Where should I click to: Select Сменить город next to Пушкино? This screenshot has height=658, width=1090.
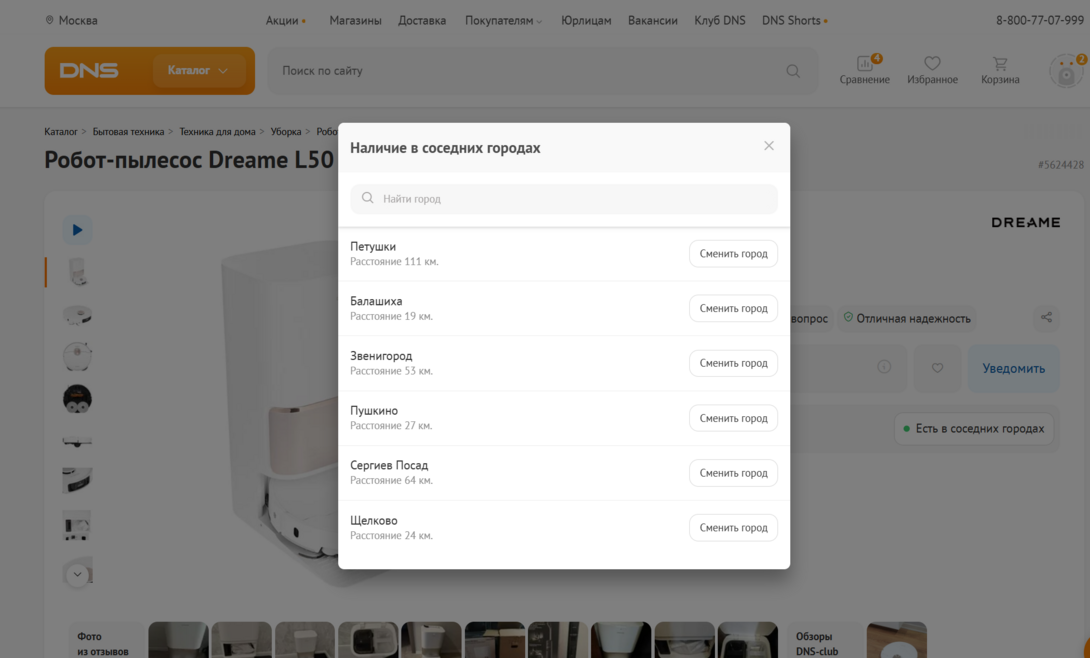click(x=733, y=418)
